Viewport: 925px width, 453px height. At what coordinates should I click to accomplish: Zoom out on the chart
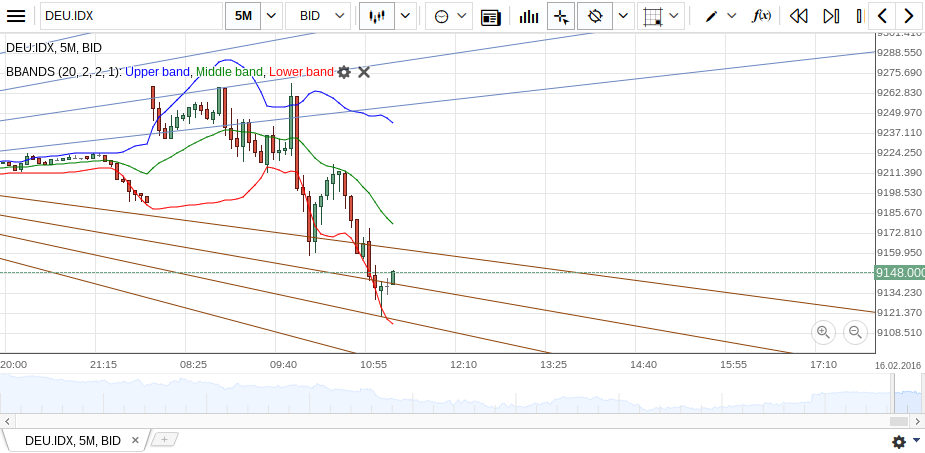[855, 332]
